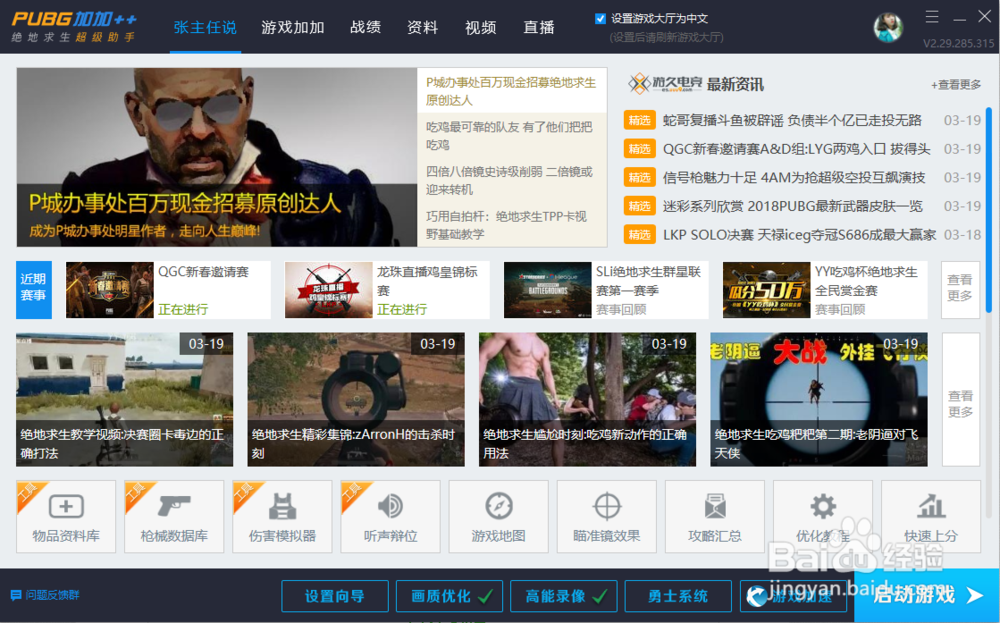Click the 游久电竞 logo

(665, 84)
